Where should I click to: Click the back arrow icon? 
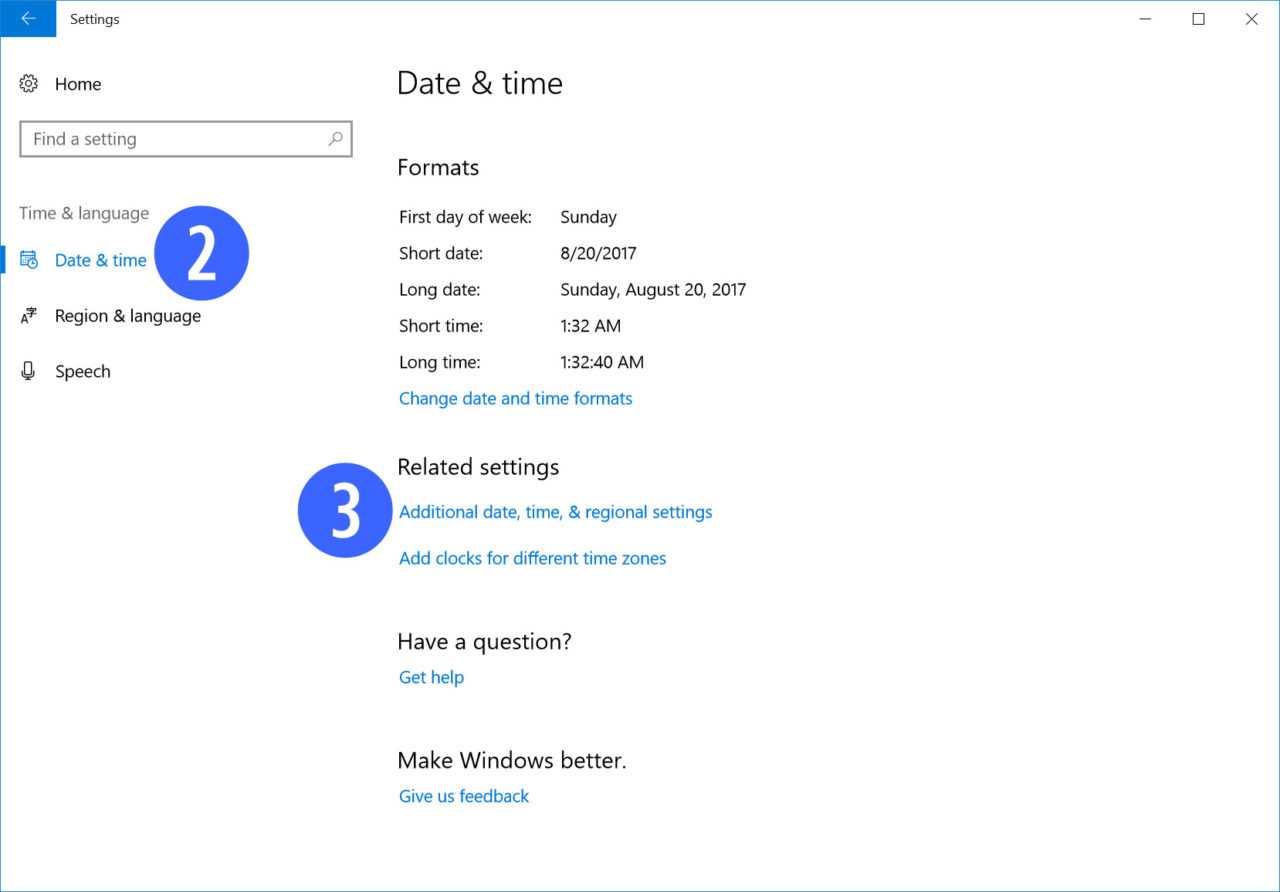27,18
